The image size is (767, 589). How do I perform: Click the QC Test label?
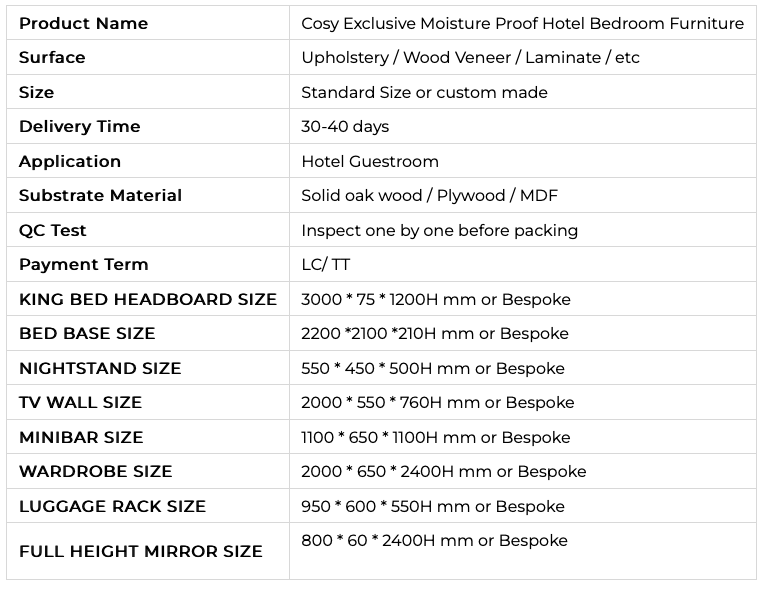[53, 230]
